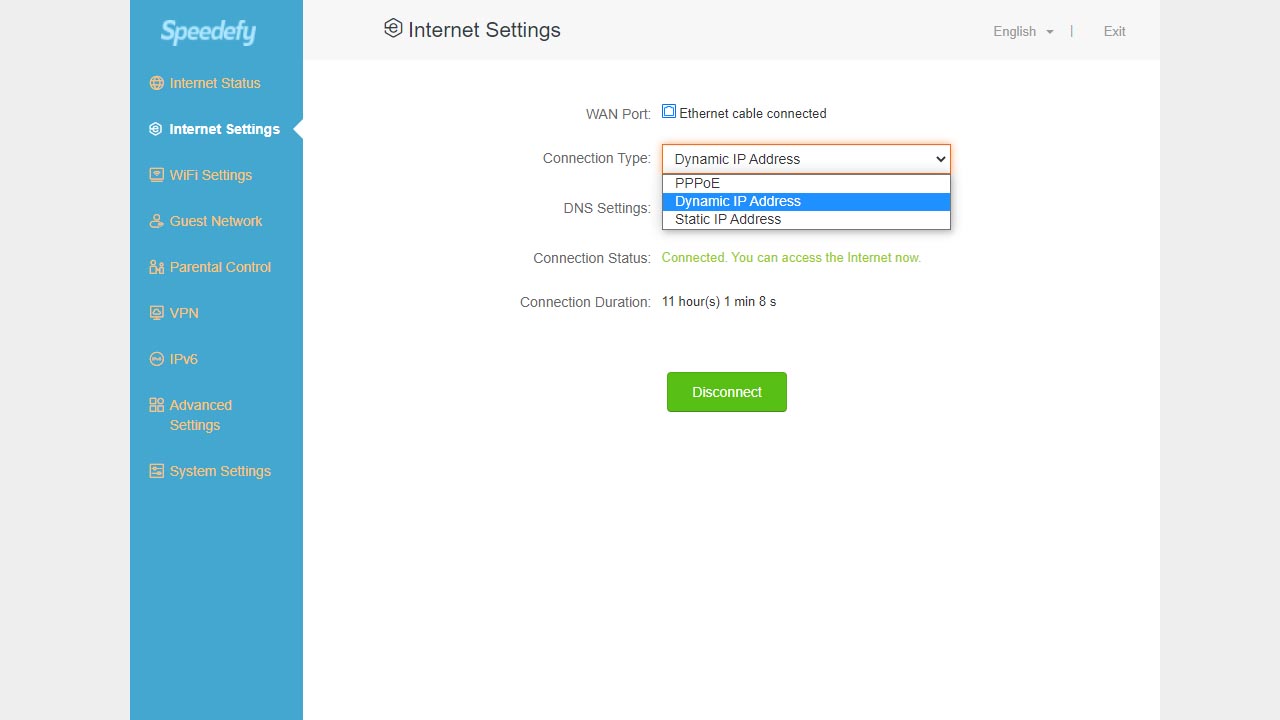This screenshot has width=1280, height=720.
Task: Click the Exit link
Action: coord(1114,32)
